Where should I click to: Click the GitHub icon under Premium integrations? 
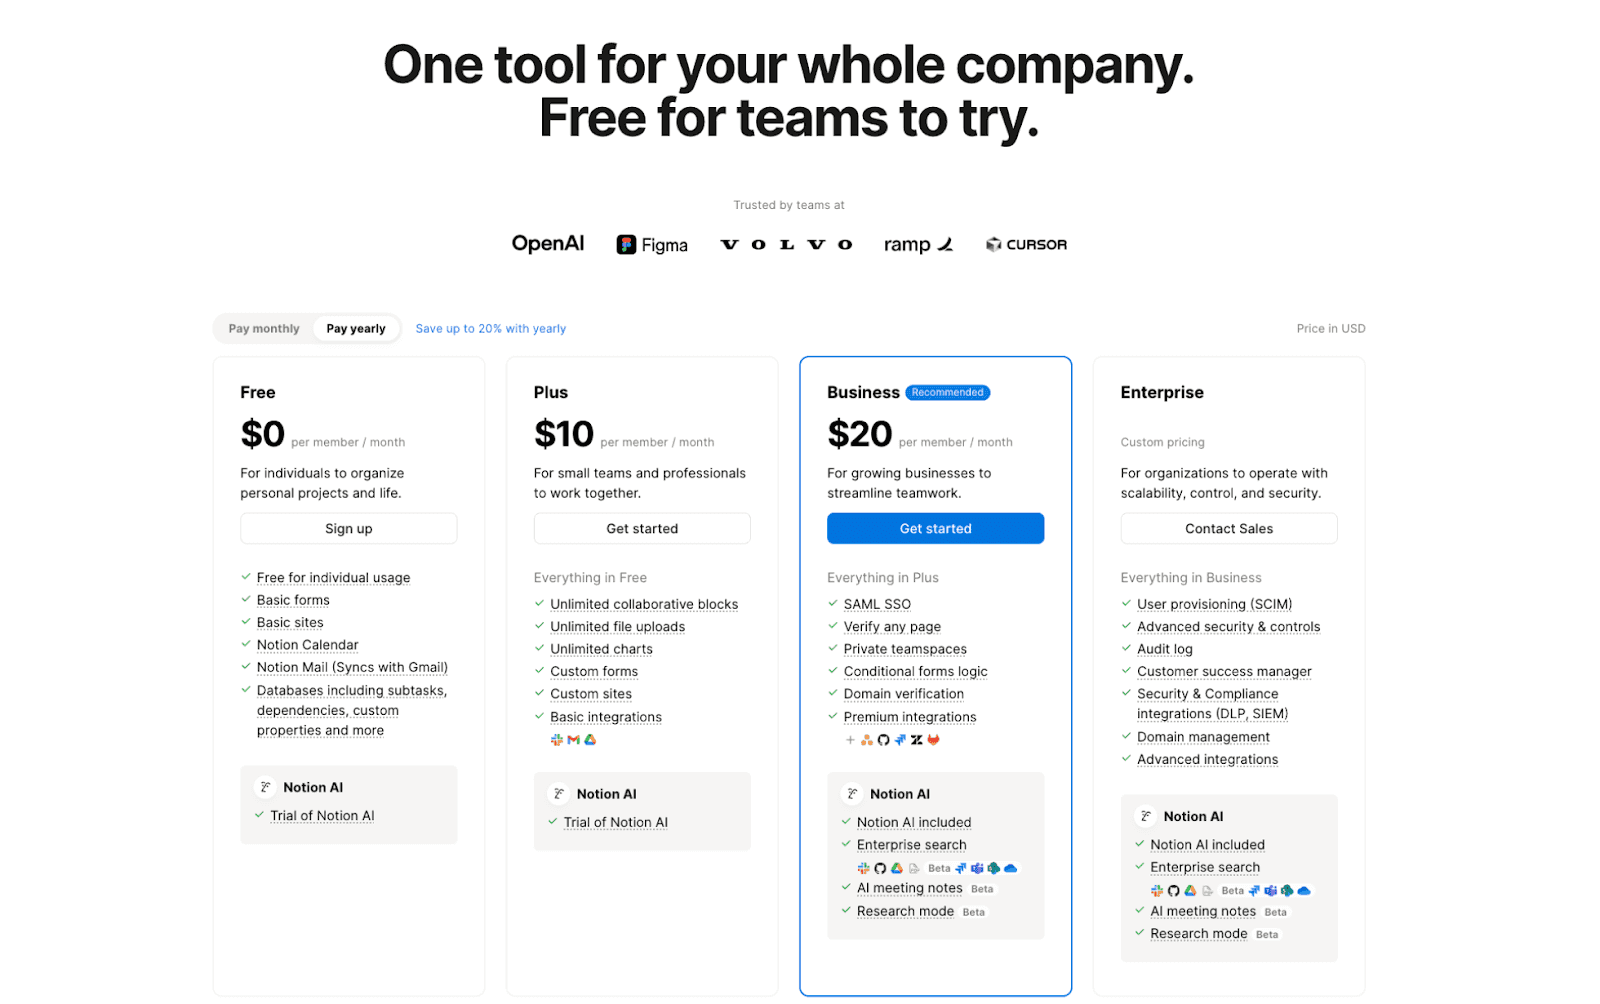pos(883,740)
